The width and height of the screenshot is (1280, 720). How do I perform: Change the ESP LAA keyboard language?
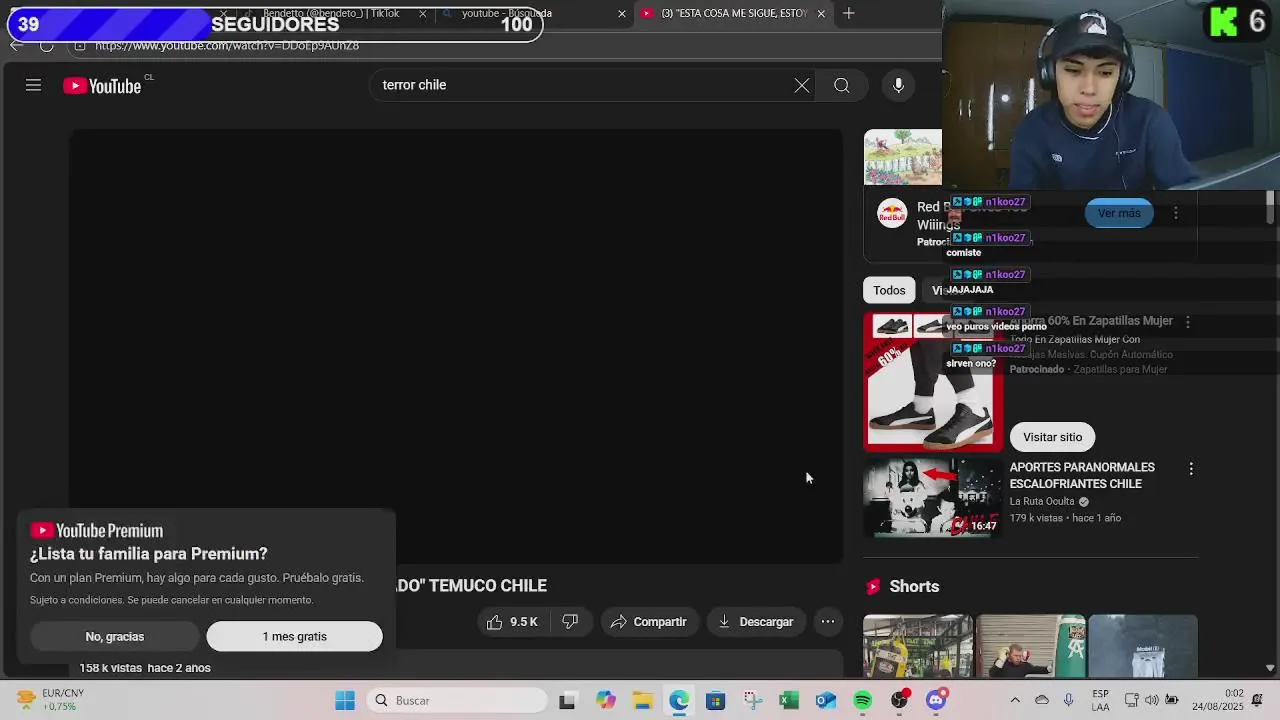1100,700
